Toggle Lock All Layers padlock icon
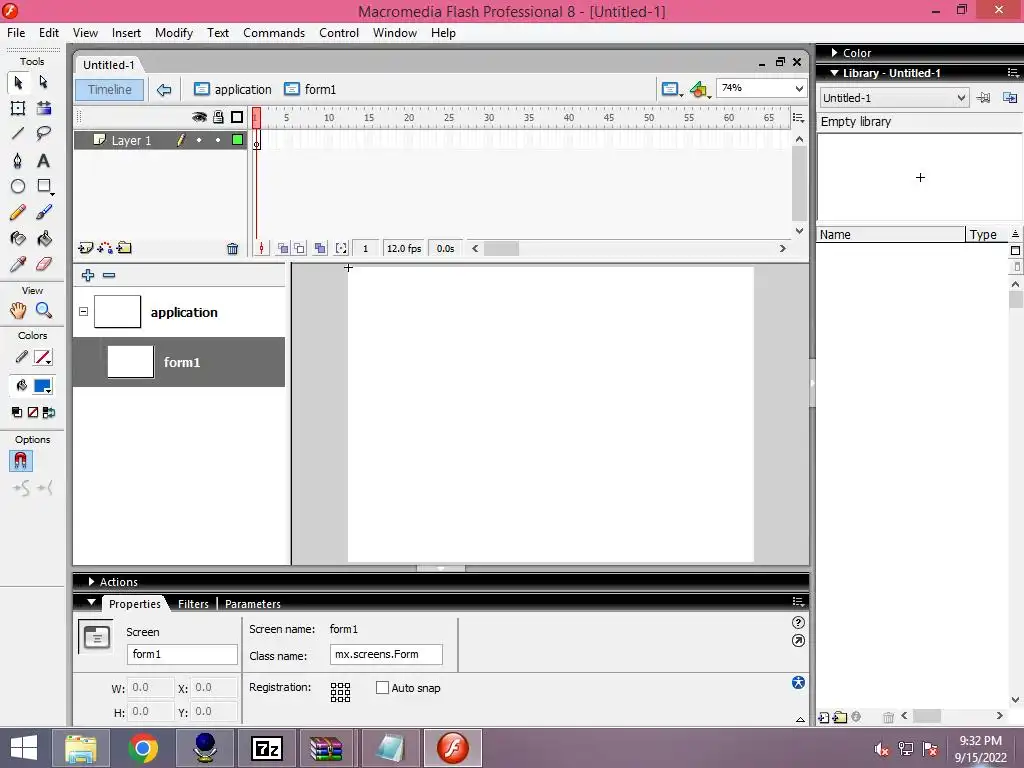Viewport: 1024px width, 768px height. click(218, 117)
